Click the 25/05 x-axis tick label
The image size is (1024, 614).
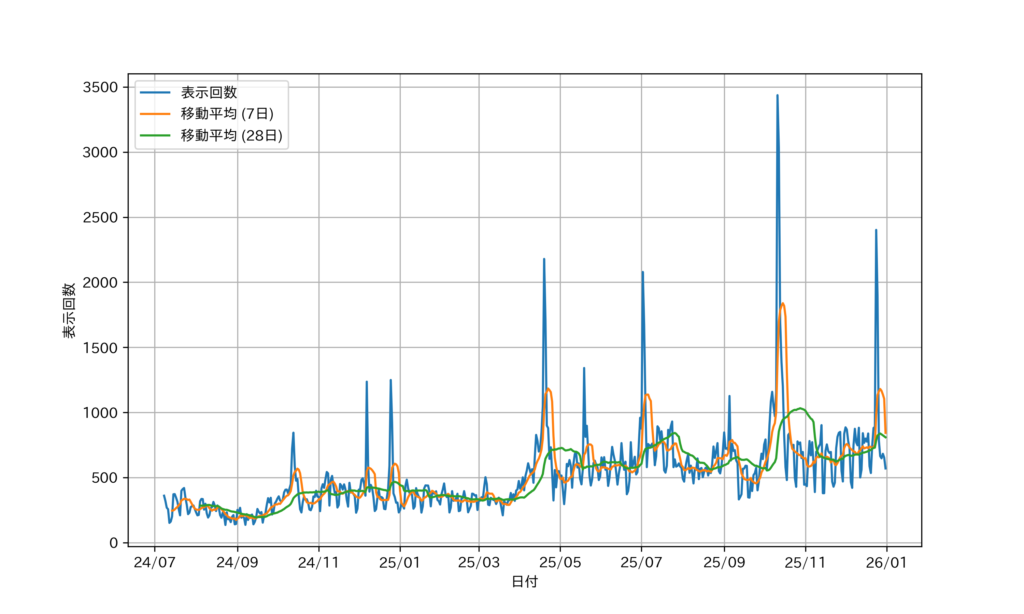tap(561, 561)
